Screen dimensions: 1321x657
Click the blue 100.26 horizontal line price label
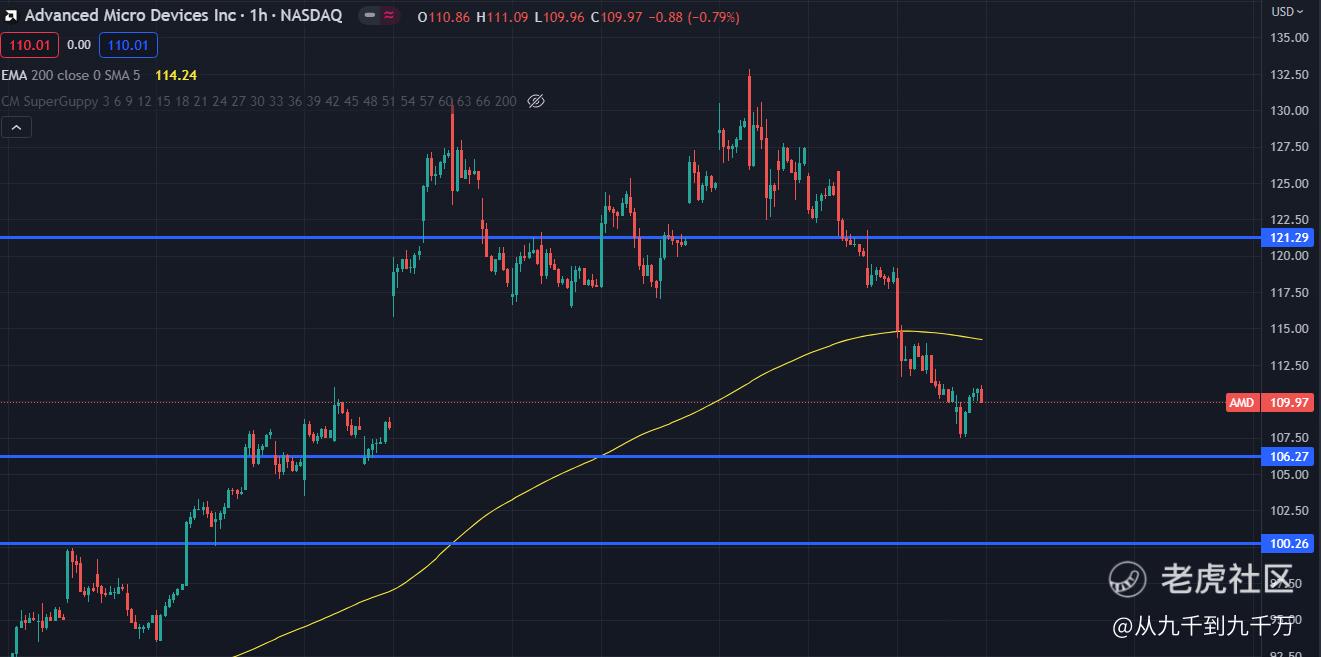(x=1288, y=544)
